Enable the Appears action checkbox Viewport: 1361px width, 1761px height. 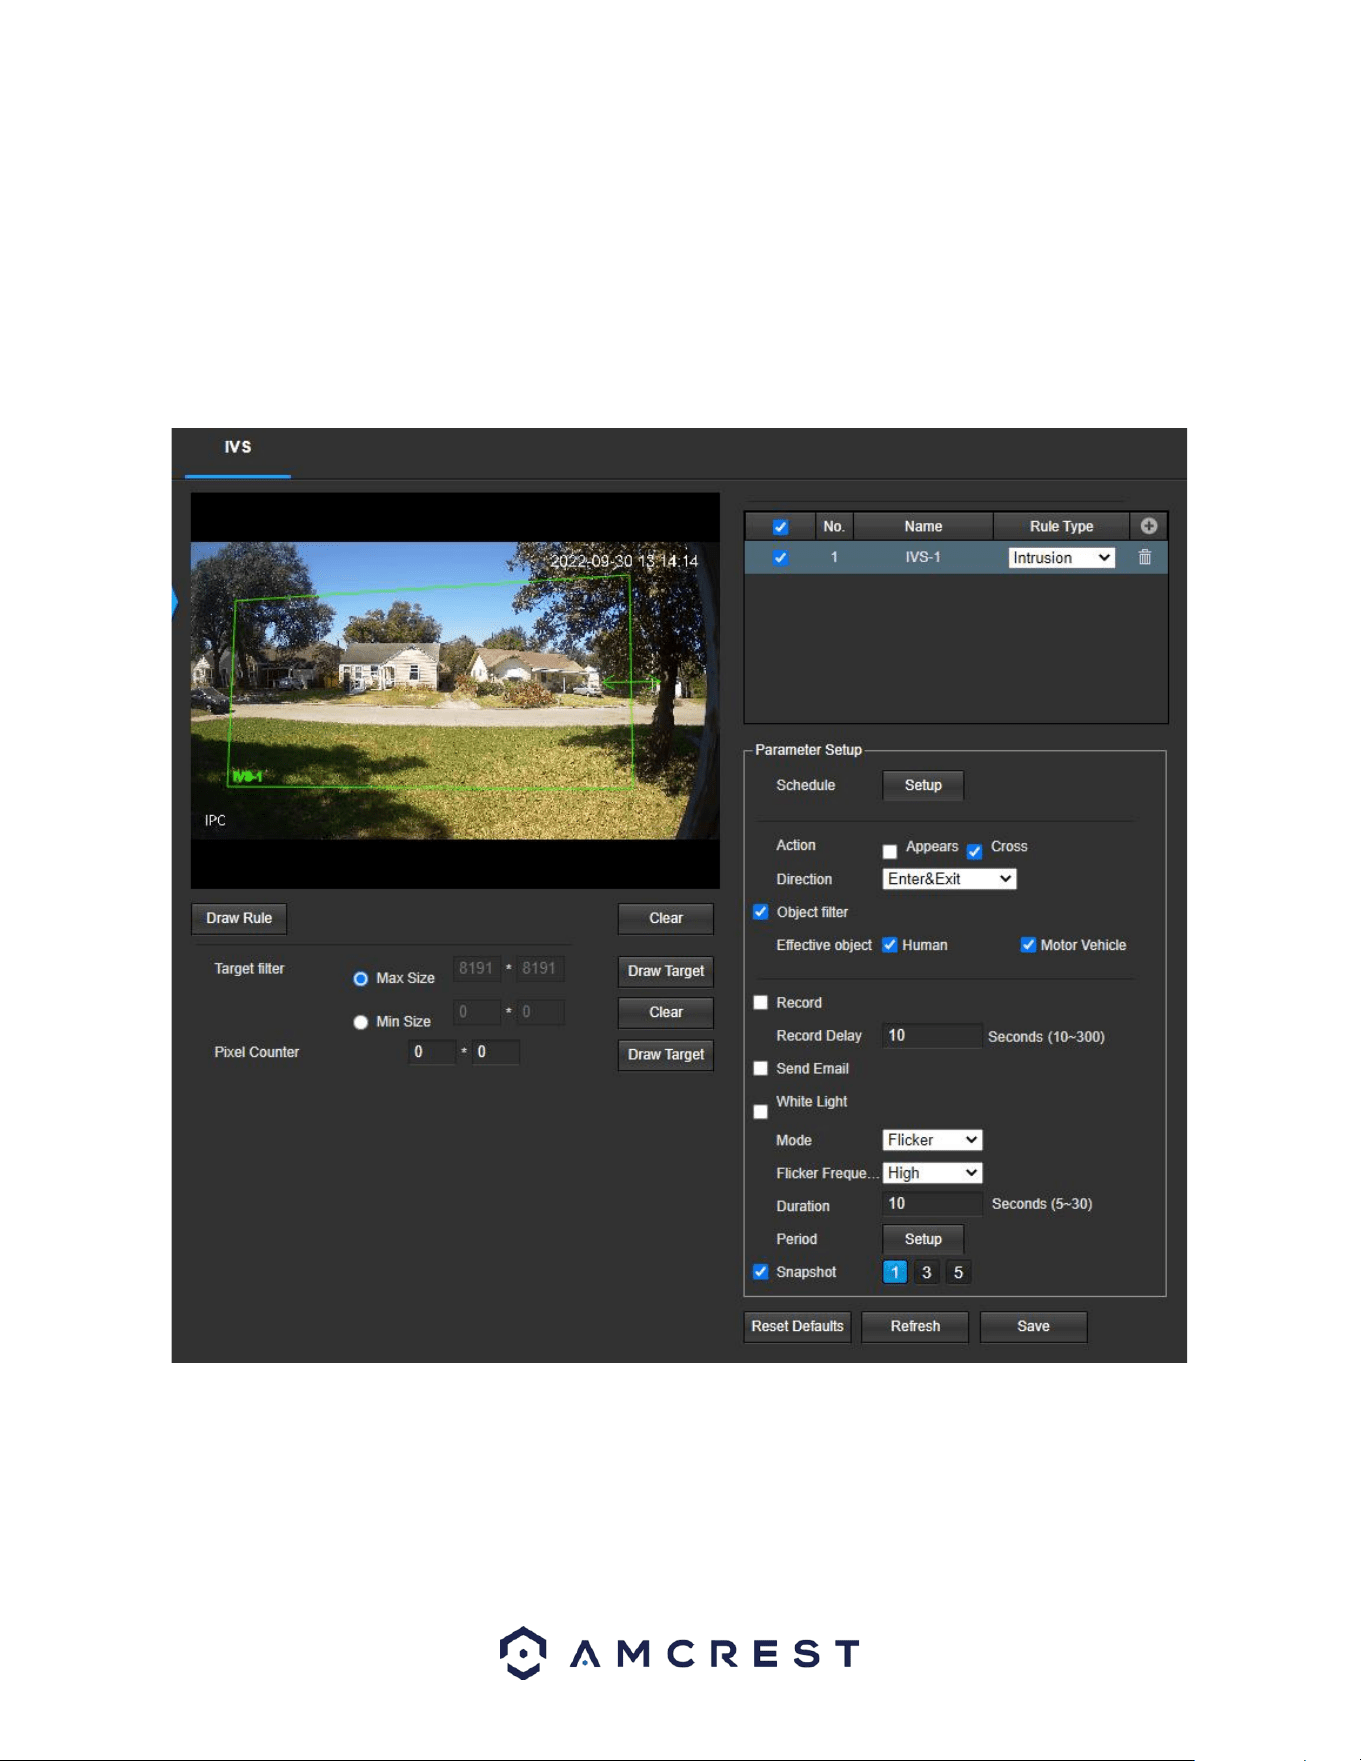click(889, 852)
